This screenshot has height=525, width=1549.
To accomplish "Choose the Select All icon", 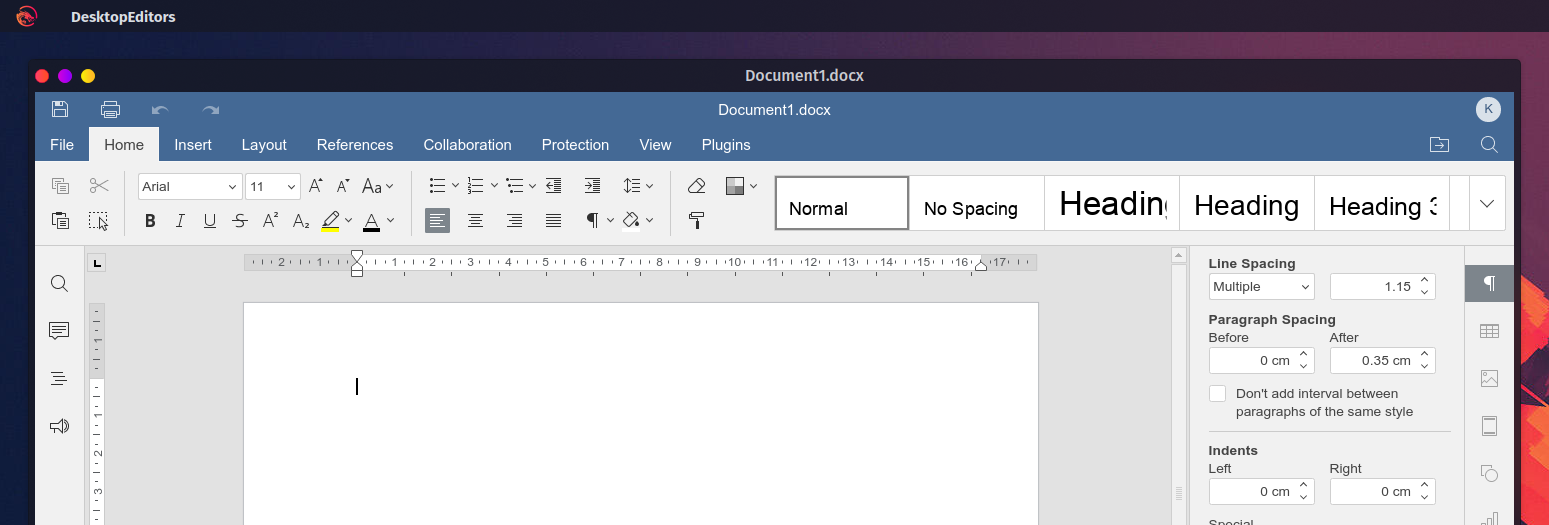I will click(98, 220).
